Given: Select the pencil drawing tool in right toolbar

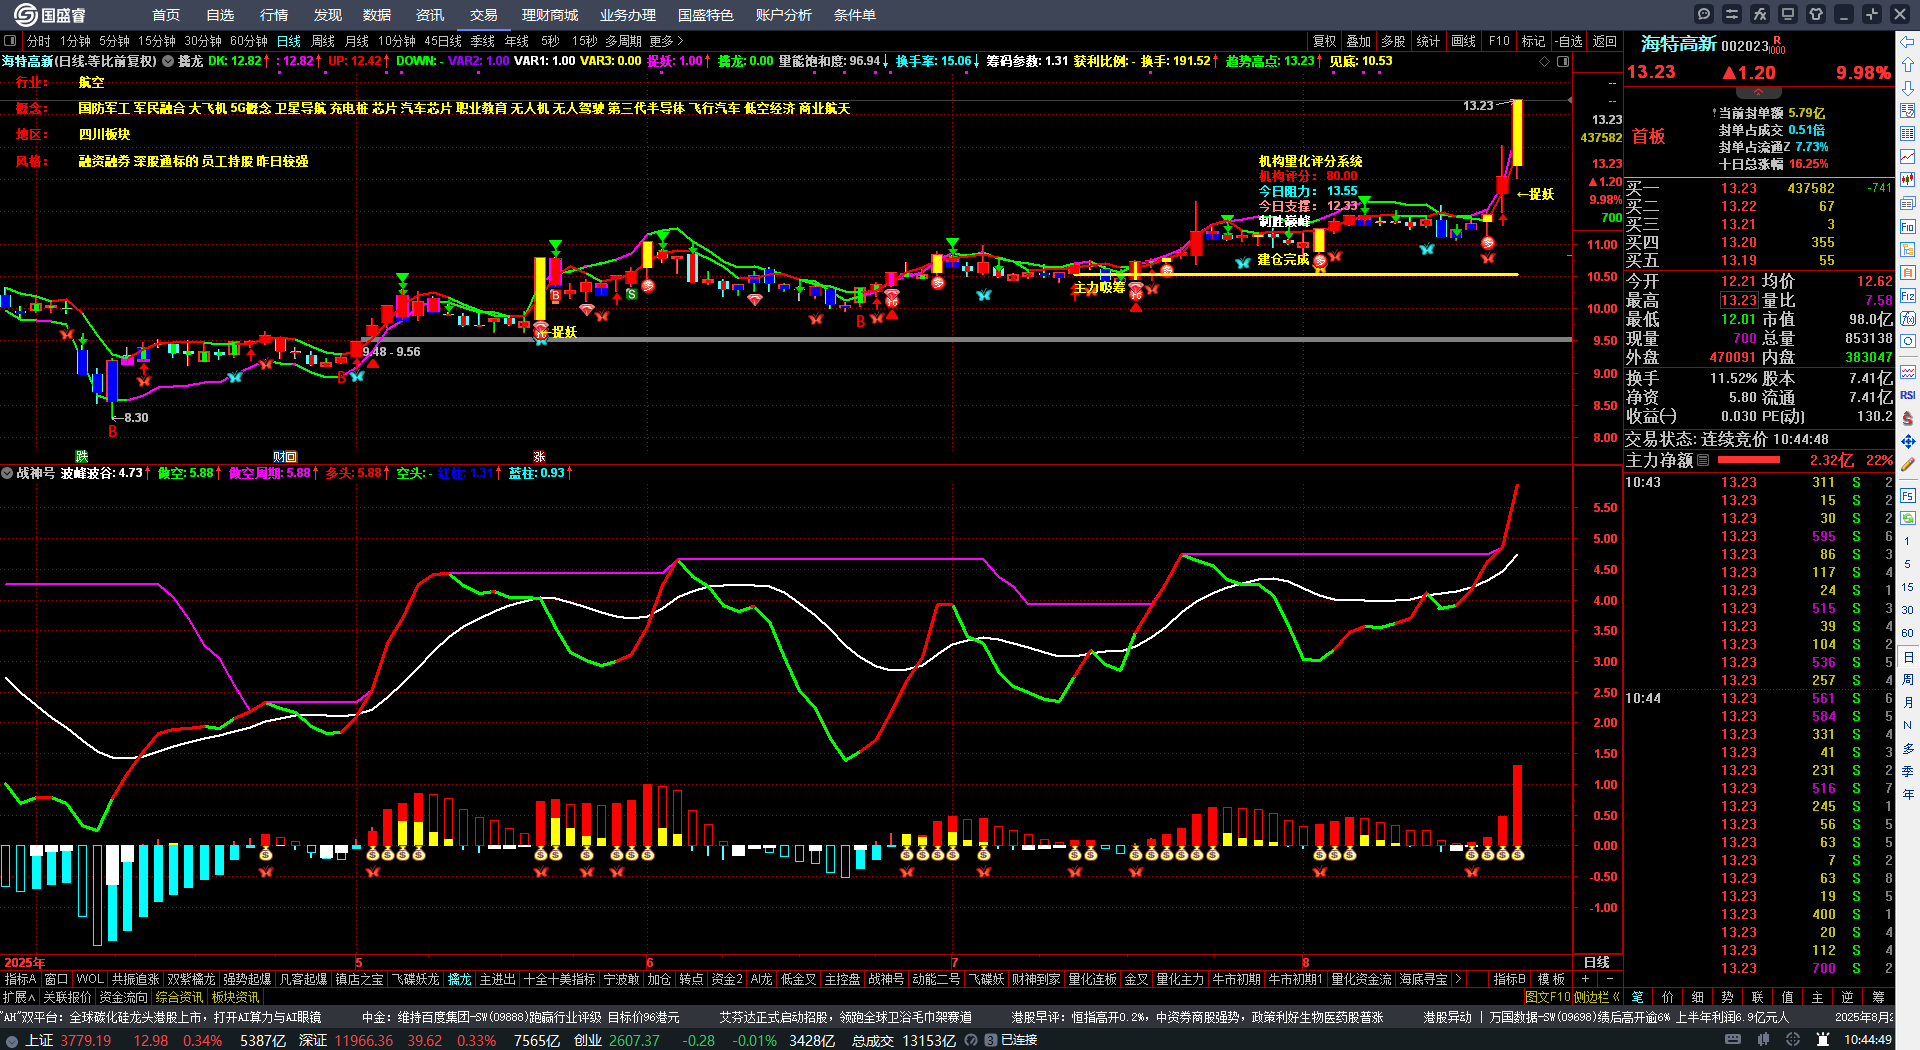Looking at the screenshot, I should pyautogui.click(x=1908, y=464).
